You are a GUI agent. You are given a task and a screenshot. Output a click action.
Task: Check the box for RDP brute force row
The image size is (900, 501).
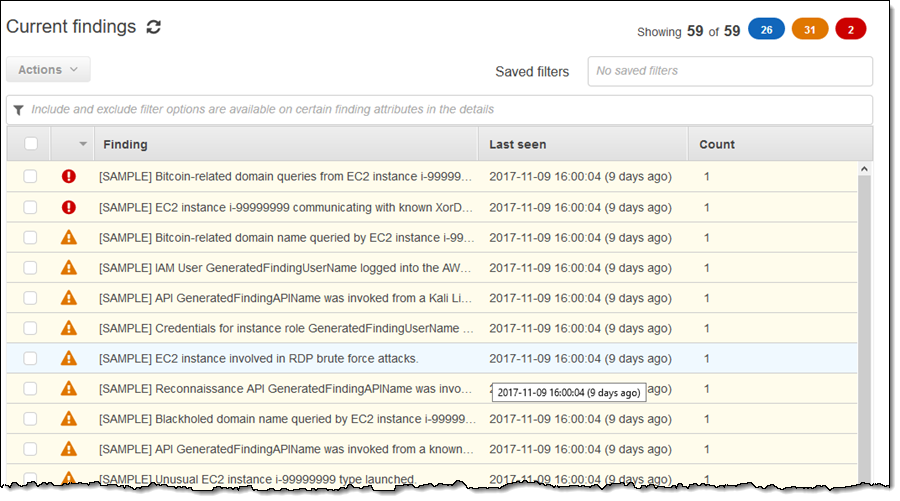click(x=31, y=358)
